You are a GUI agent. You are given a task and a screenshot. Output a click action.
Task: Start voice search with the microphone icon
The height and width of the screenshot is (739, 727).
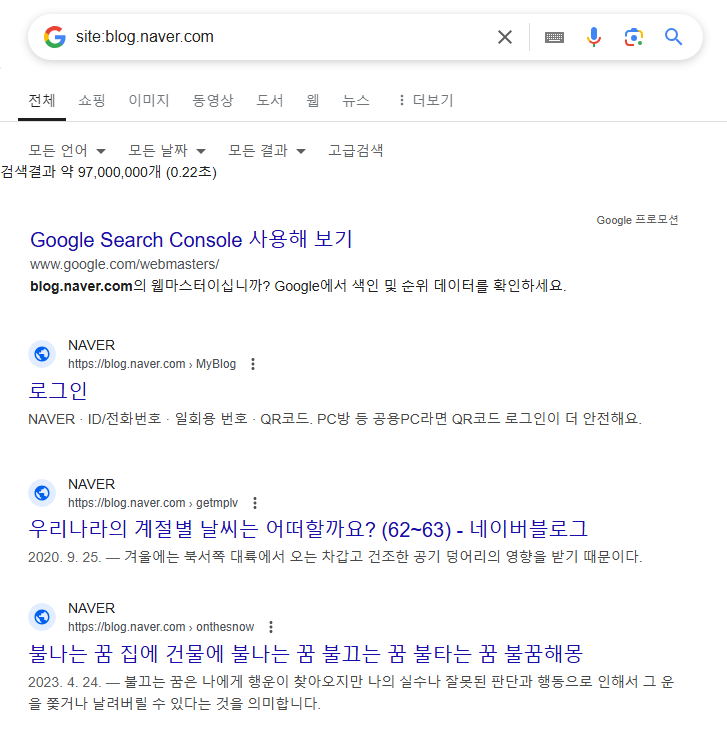coord(594,37)
